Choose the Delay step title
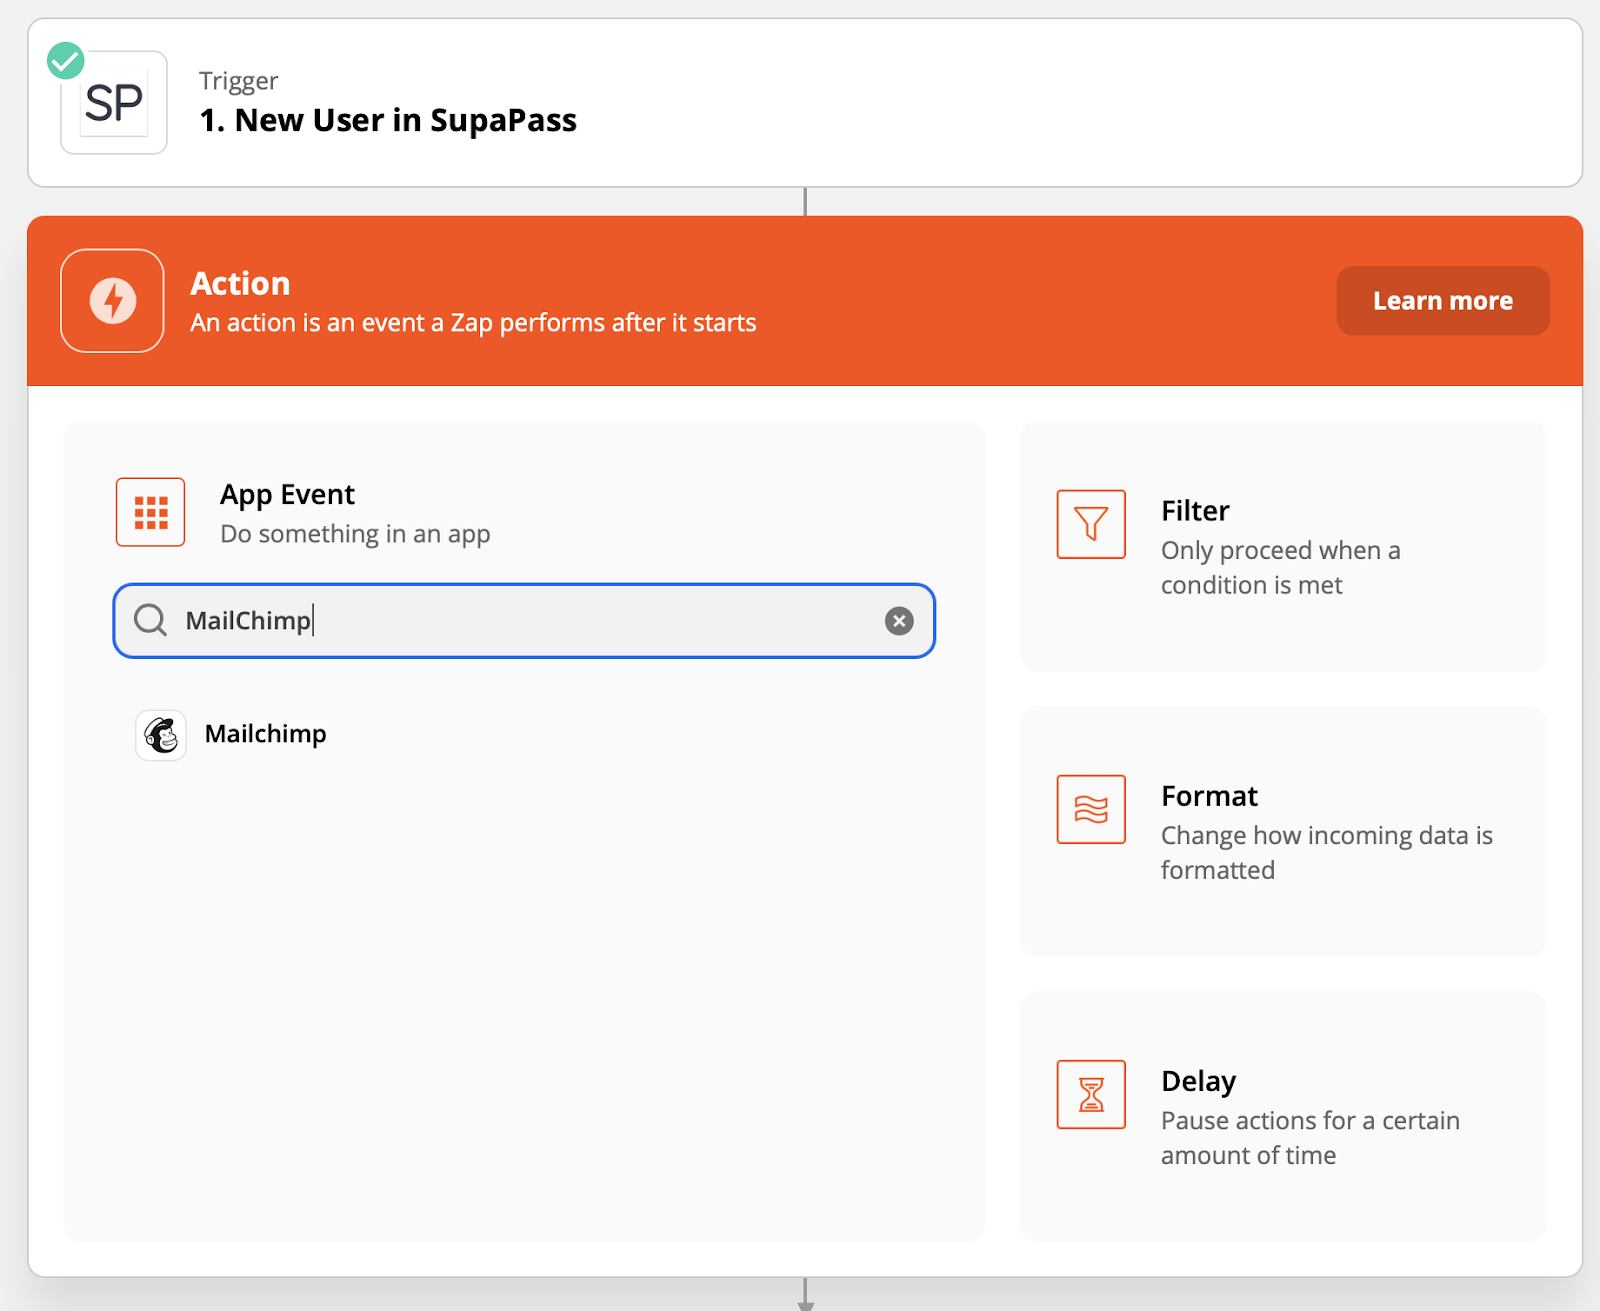Image resolution: width=1600 pixels, height=1311 pixels. coord(1198,1081)
